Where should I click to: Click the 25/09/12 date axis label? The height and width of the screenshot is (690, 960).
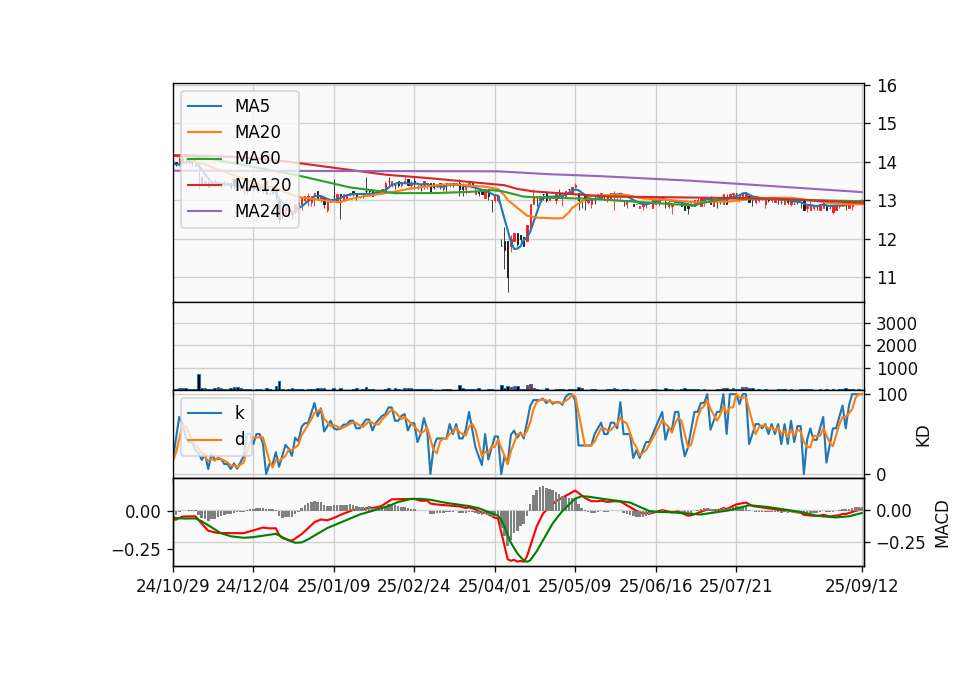(x=862, y=586)
